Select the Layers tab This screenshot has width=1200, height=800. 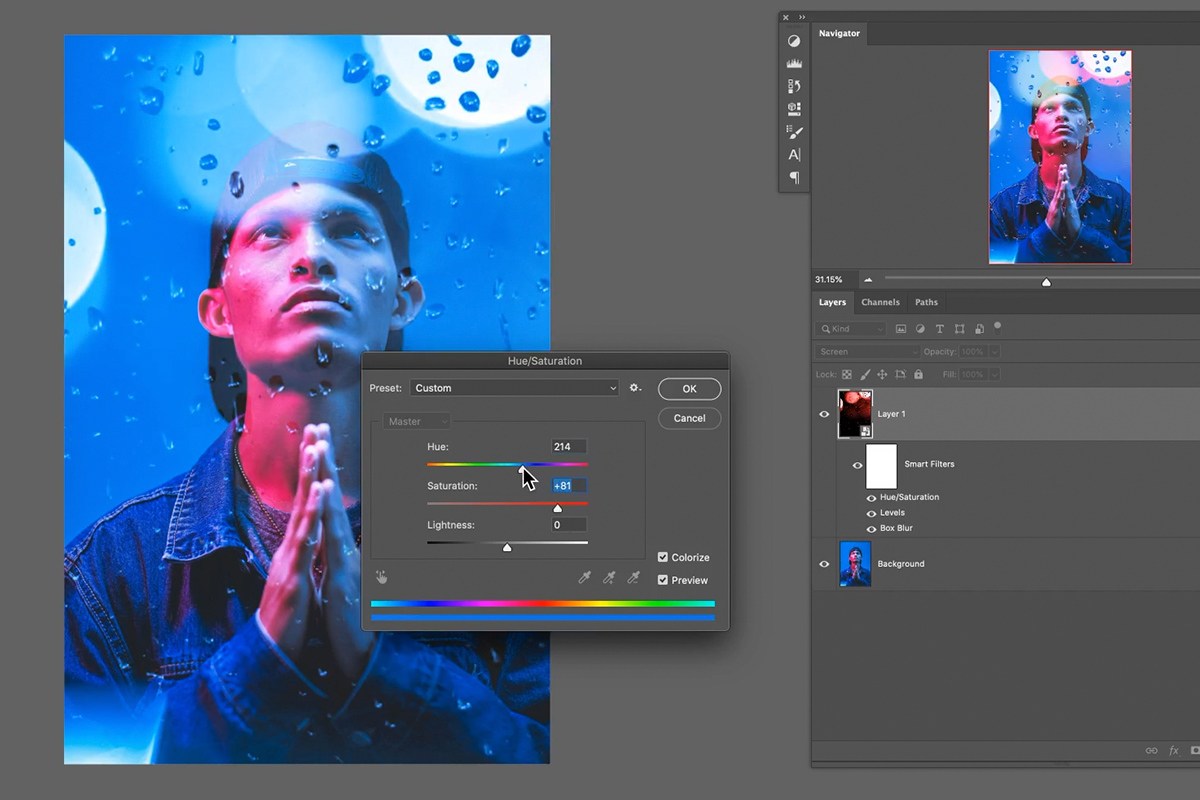(832, 302)
